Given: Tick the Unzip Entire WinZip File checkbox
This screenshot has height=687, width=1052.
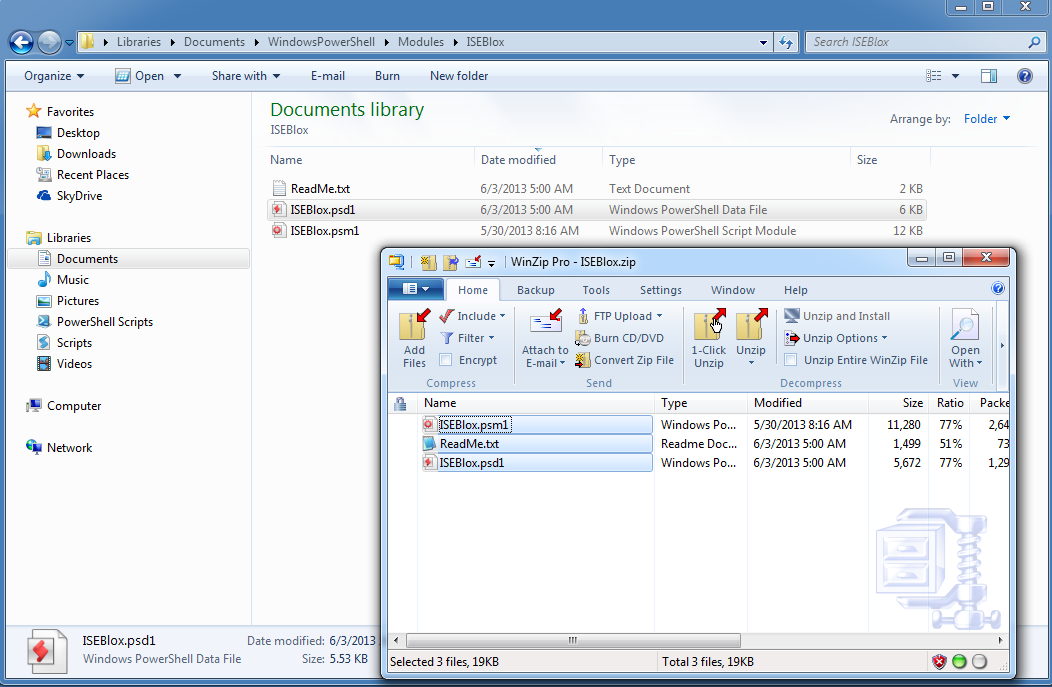Looking at the screenshot, I should (x=791, y=360).
